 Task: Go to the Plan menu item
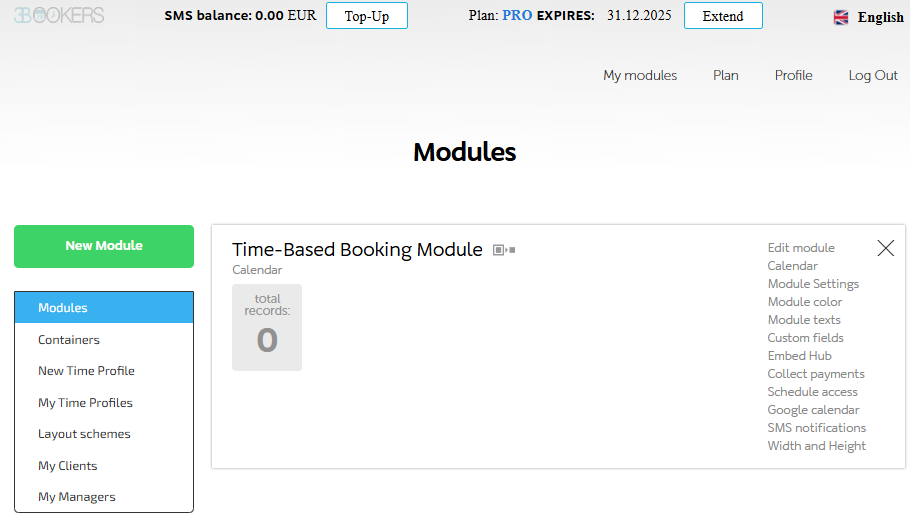(726, 75)
